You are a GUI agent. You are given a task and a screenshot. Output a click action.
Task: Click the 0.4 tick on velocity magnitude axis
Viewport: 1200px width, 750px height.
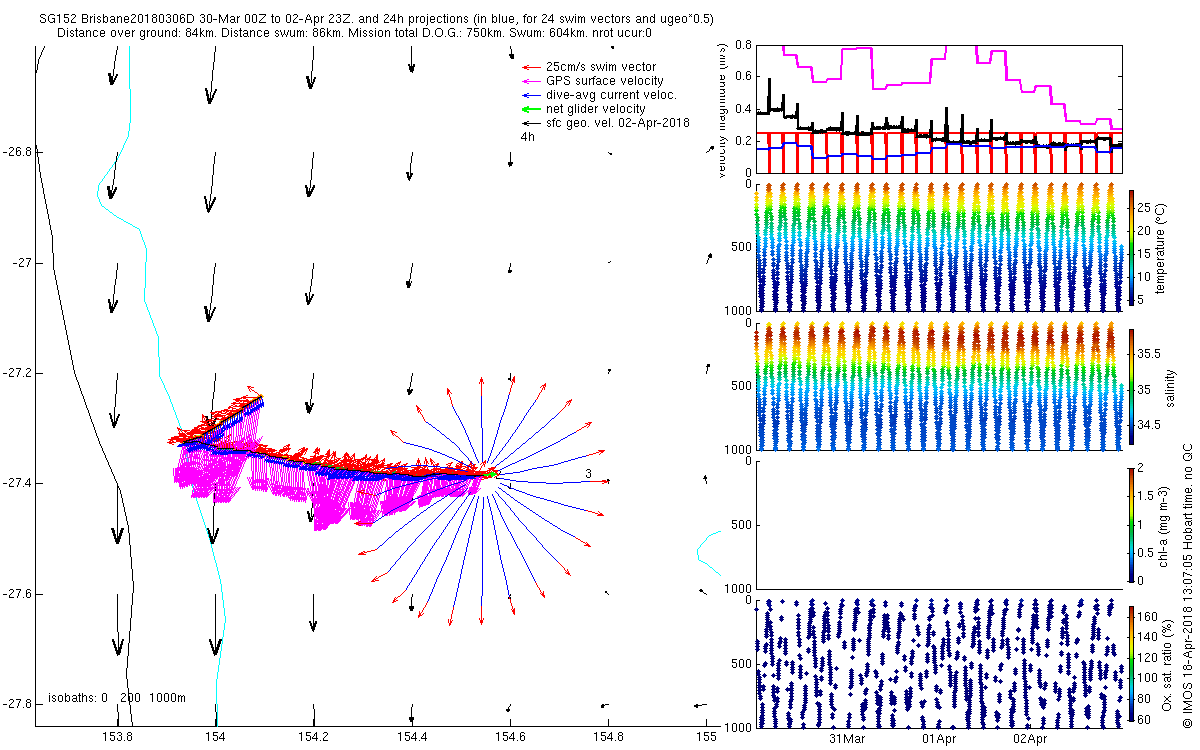742,109
